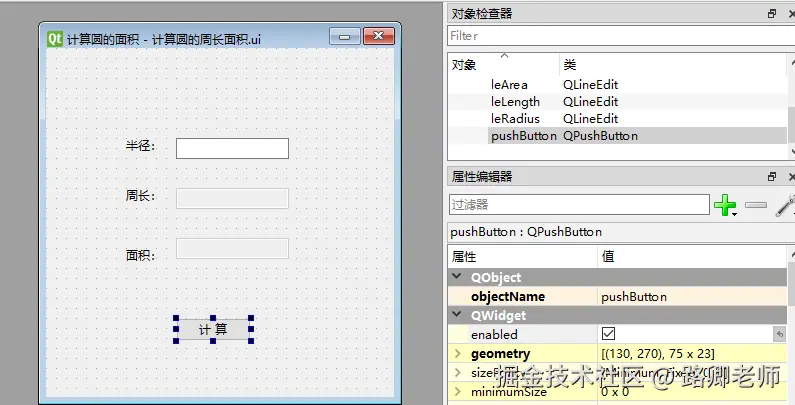
Task: Click the enabled property name
Action: click(494, 335)
